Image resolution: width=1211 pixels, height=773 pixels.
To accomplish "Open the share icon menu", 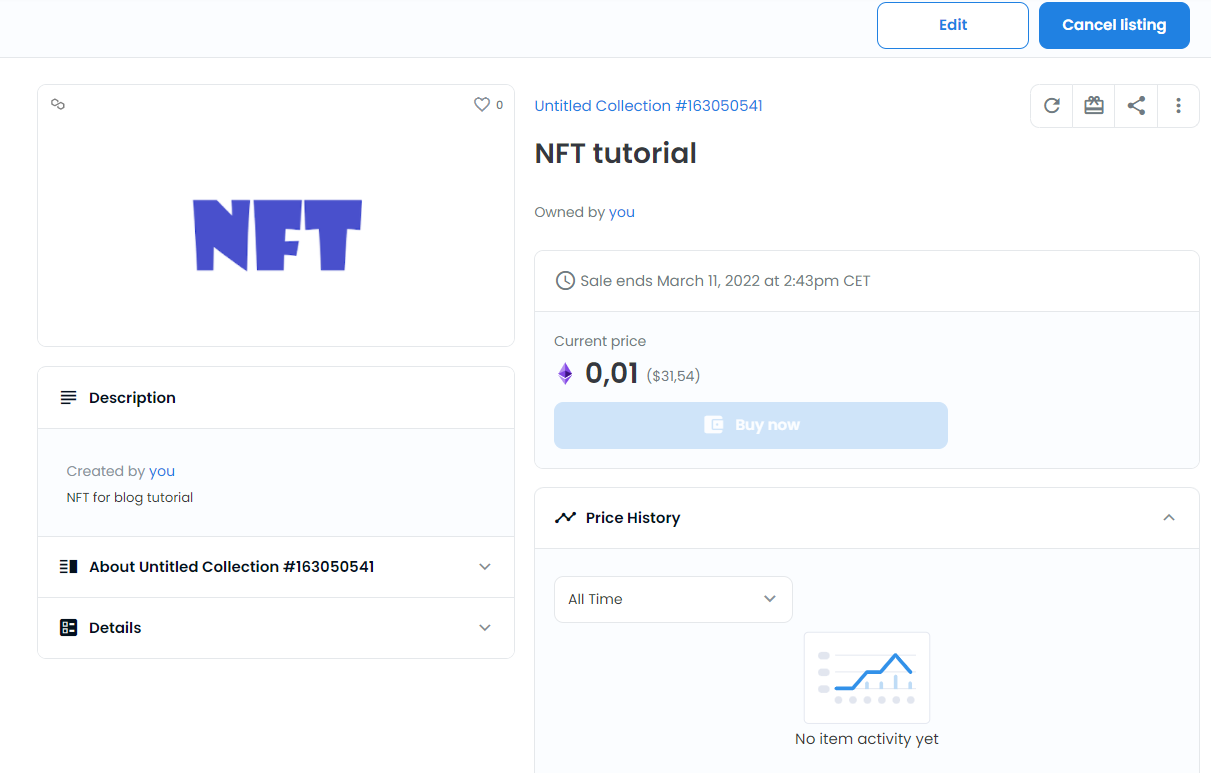I will click(x=1136, y=106).
